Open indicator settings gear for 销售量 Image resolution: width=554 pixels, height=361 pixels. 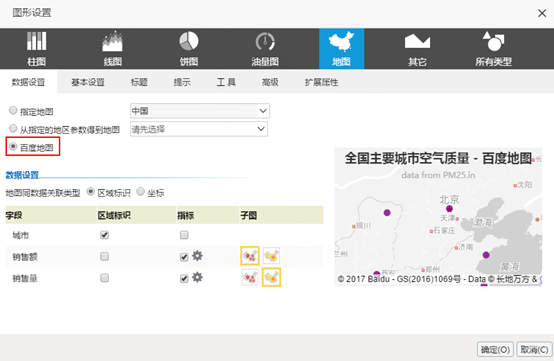197,277
